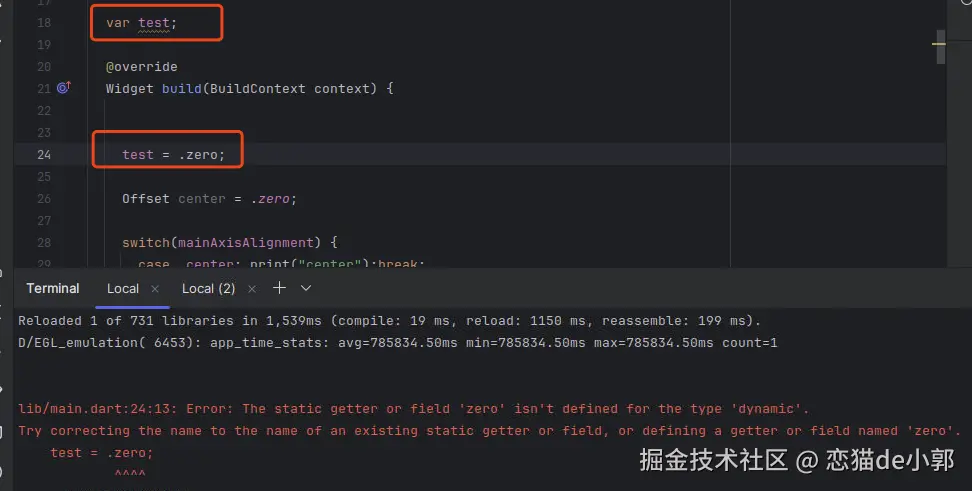
Task: Click the yellow warning stripe on scrollbar
Action: pyautogui.click(x=939, y=44)
